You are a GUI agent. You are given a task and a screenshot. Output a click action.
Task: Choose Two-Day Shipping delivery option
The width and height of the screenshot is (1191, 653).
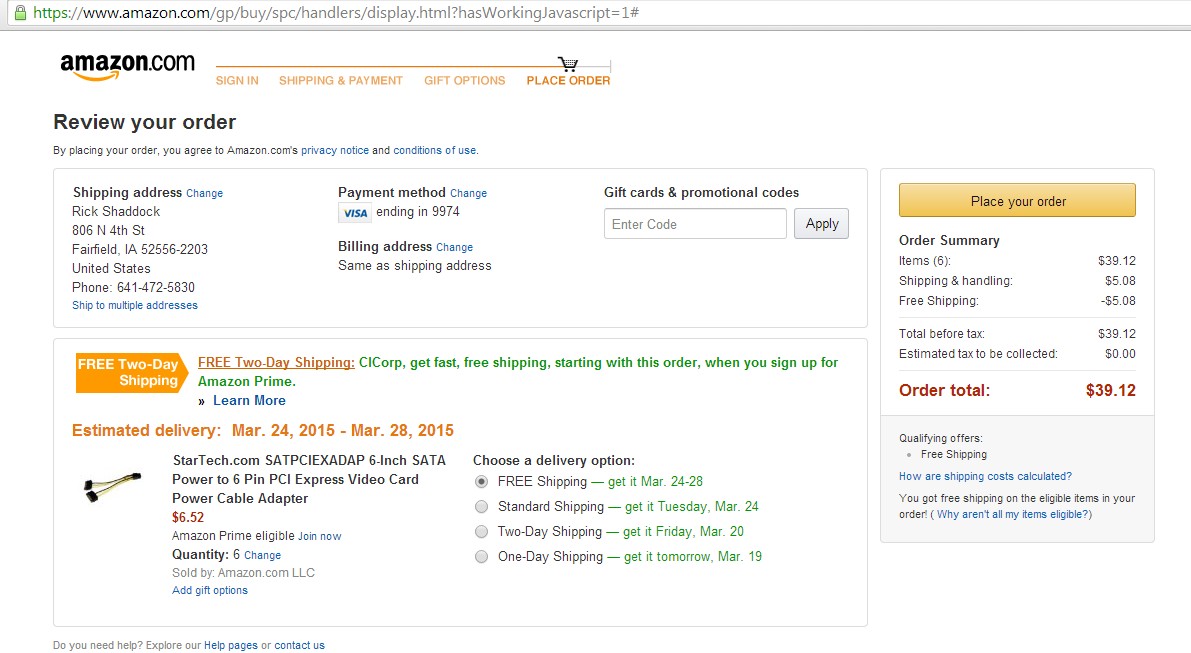point(482,532)
